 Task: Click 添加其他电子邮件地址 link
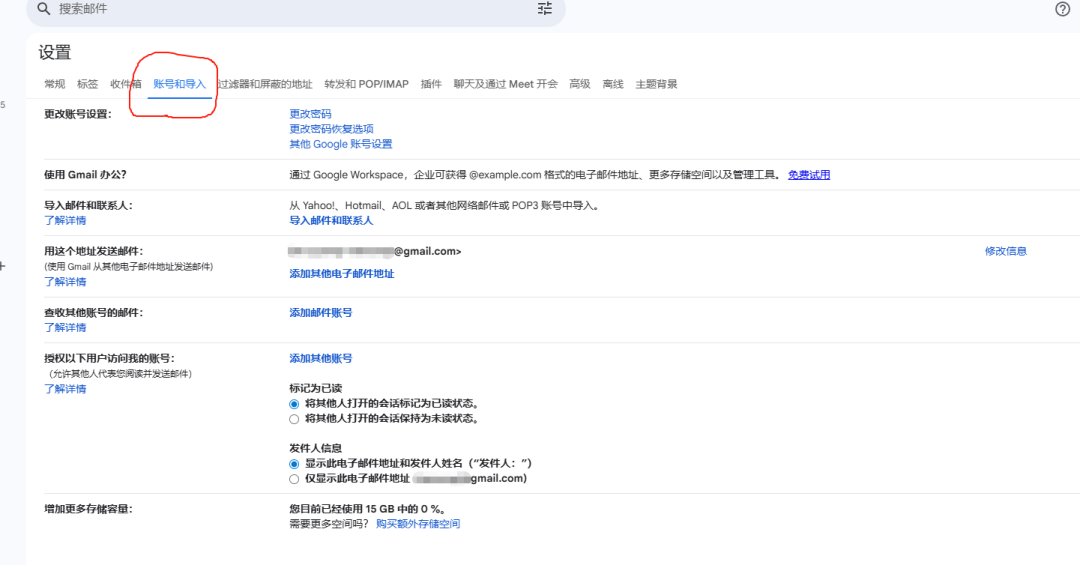tap(342, 274)
